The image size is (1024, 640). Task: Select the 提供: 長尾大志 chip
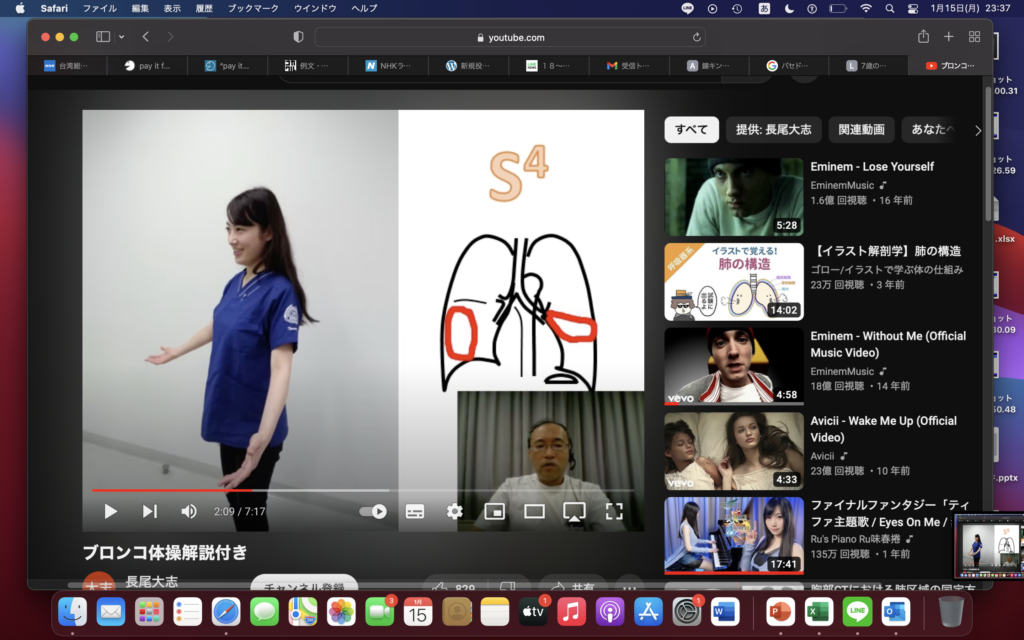tap(773, 129)
